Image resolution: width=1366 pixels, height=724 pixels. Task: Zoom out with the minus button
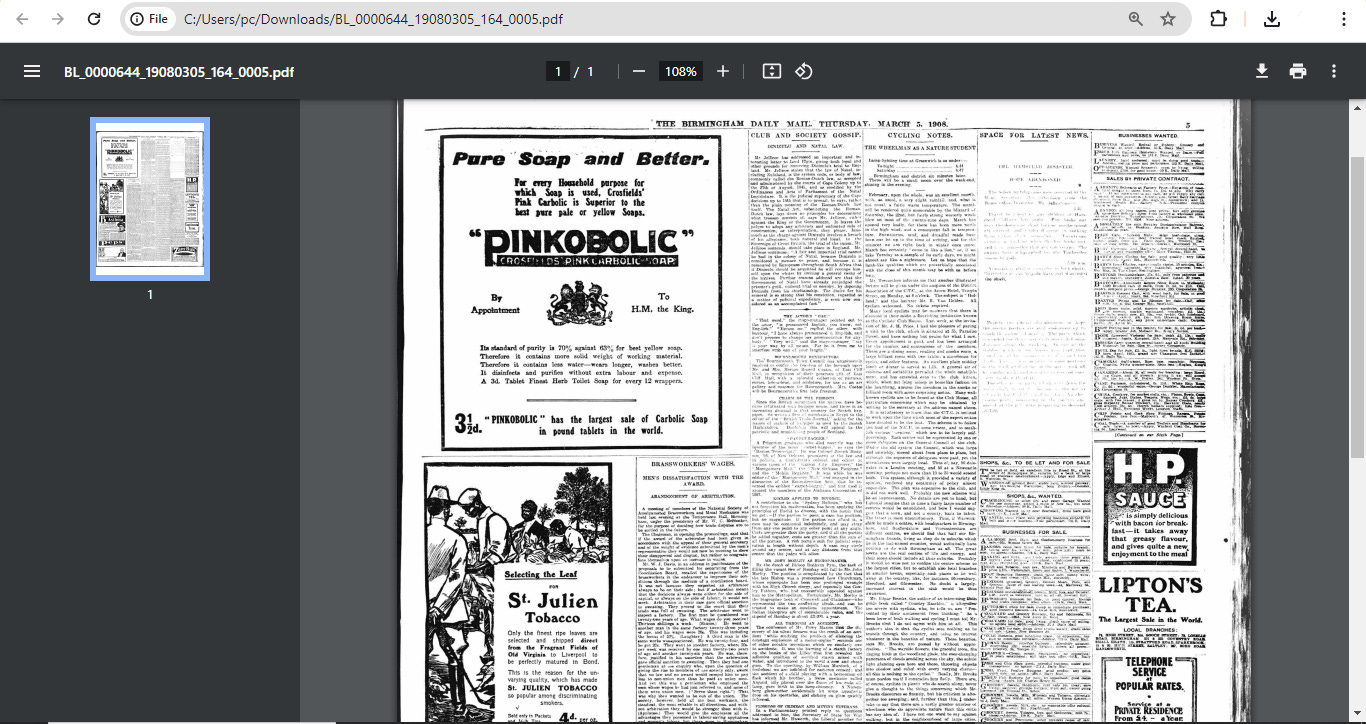(638, 71)
